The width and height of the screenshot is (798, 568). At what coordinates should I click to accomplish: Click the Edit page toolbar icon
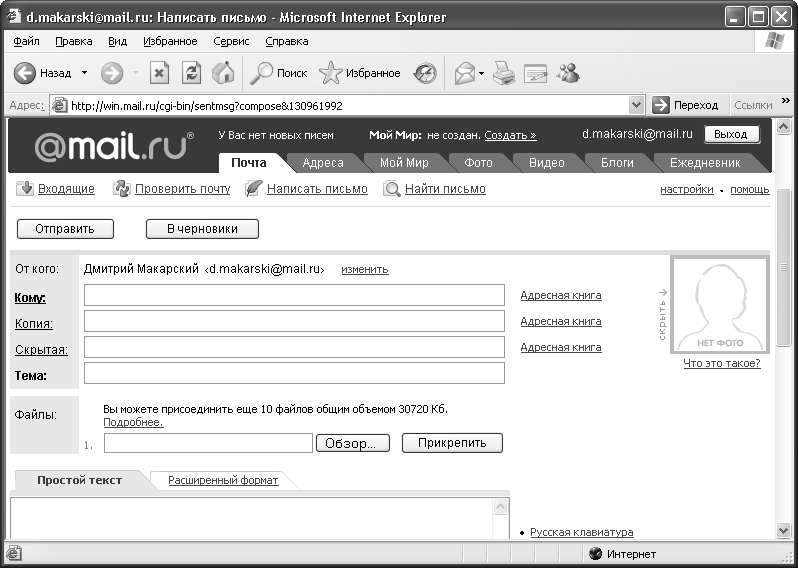535,73
